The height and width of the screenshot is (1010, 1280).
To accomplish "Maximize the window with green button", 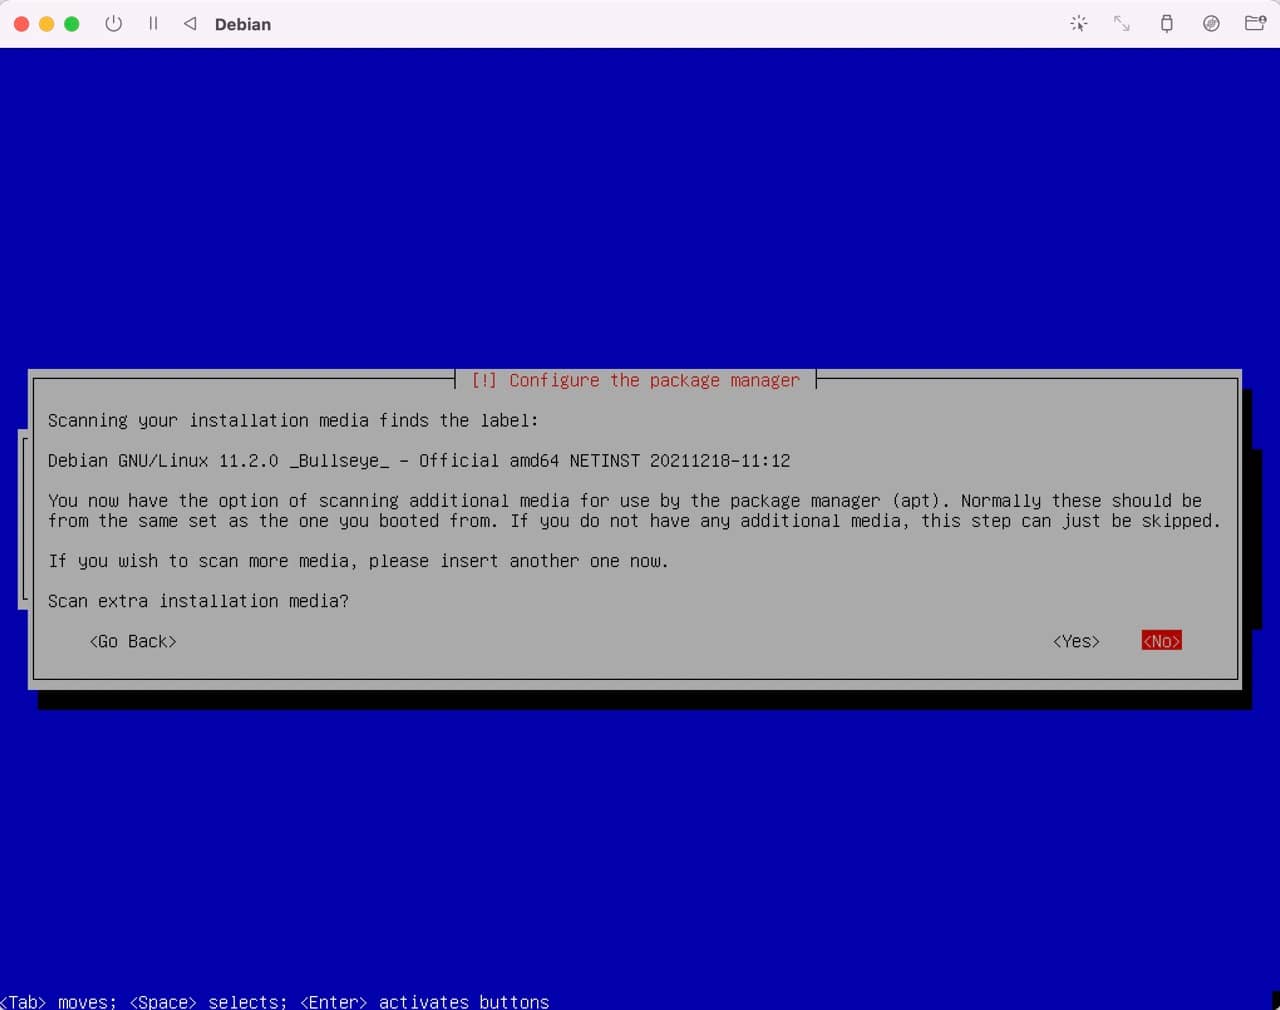I will [72, 24].
